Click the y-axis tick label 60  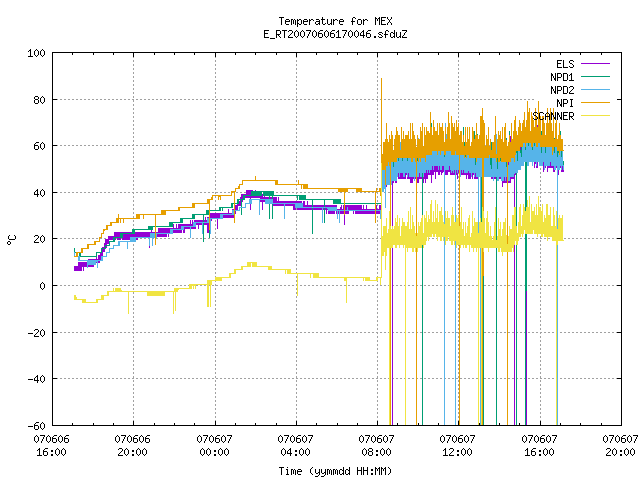(x=39, y=146)
